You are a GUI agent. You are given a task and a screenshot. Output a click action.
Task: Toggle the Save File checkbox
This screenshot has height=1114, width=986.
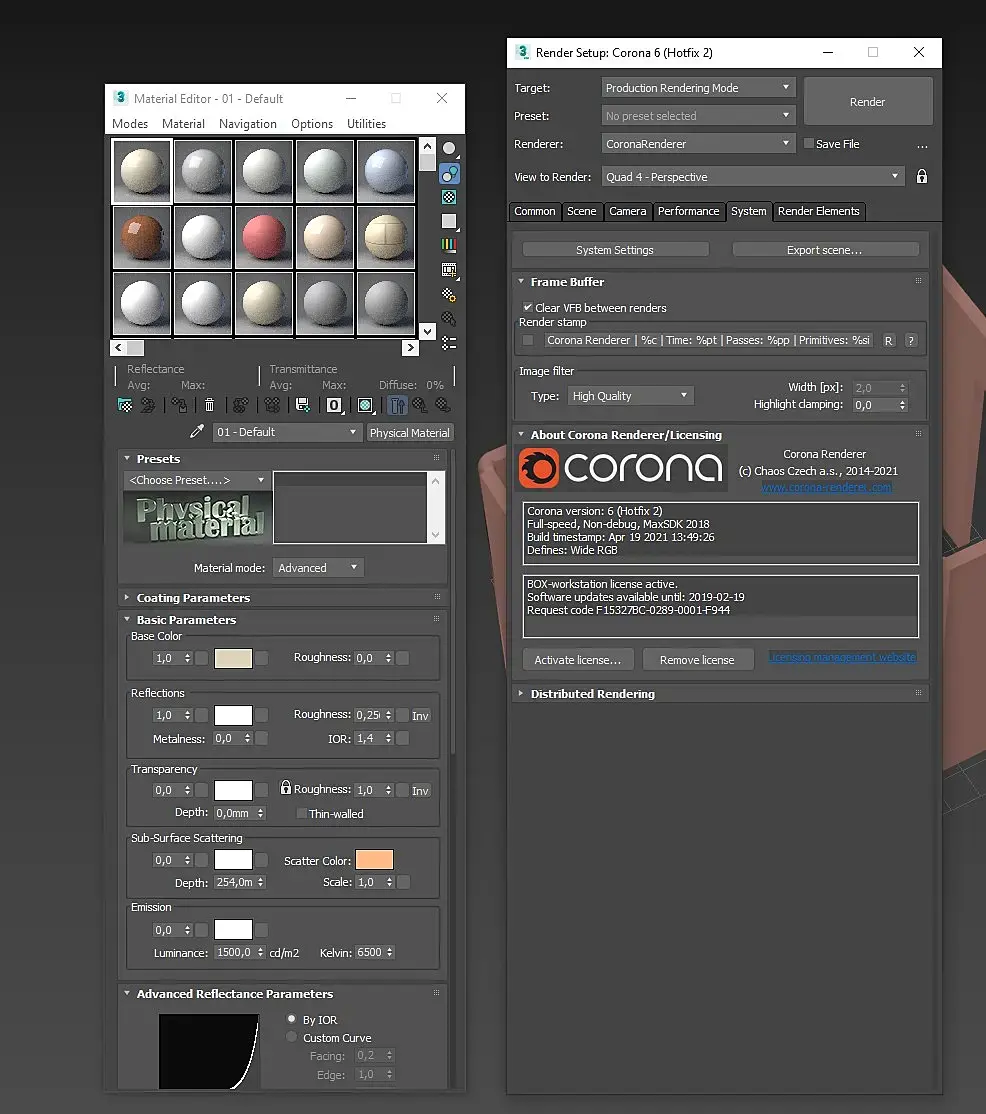808,144
